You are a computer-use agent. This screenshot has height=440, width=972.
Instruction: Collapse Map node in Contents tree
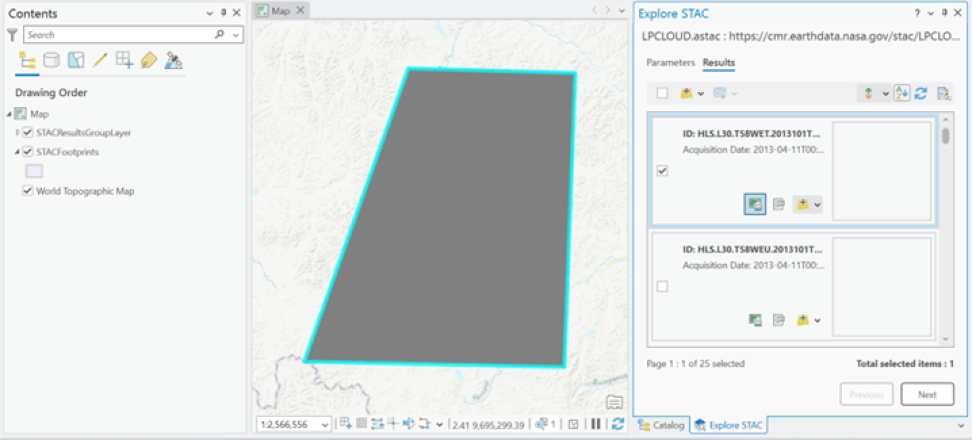pos(9,114)
